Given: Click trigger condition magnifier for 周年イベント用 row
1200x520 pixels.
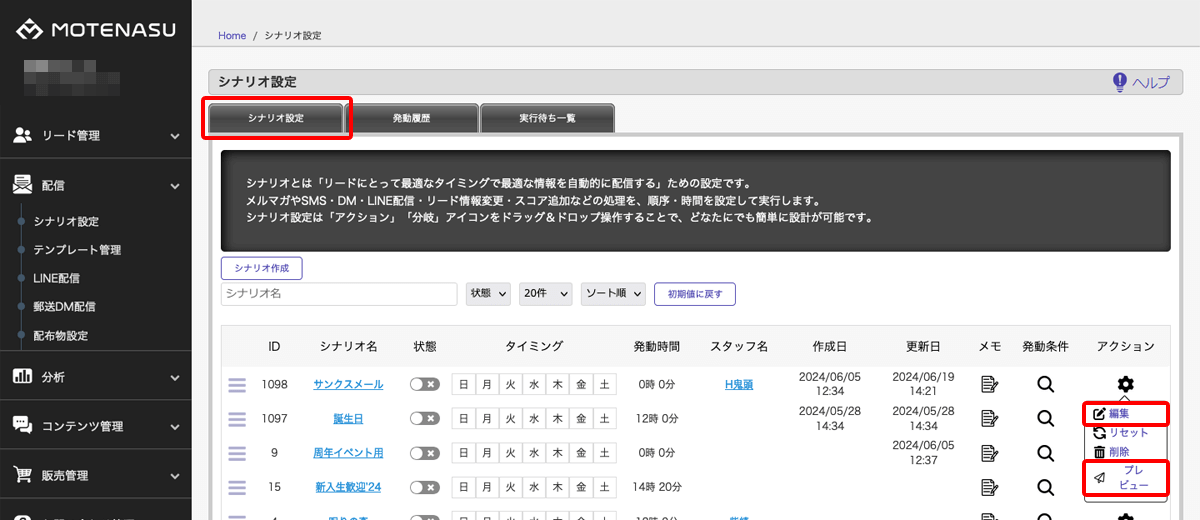Looking at the screenshot, I should tap(1045, 453).
